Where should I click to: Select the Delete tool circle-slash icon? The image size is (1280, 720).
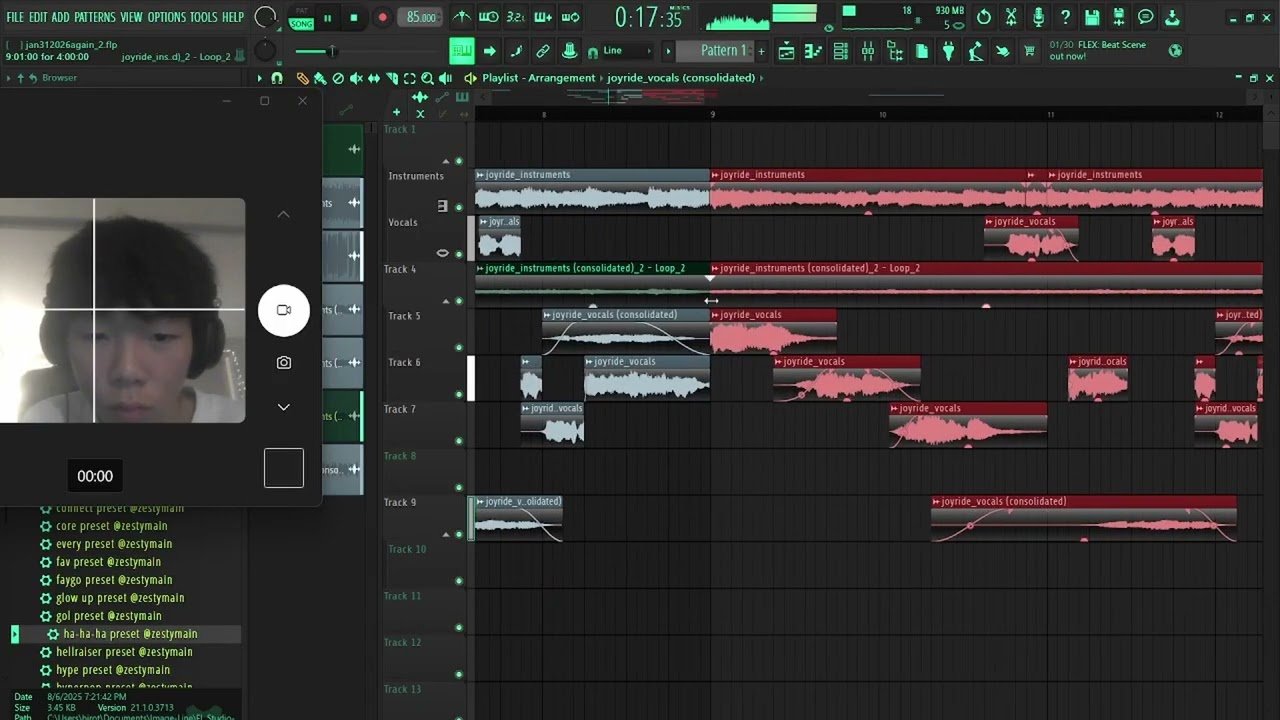(x=338, y=78)
